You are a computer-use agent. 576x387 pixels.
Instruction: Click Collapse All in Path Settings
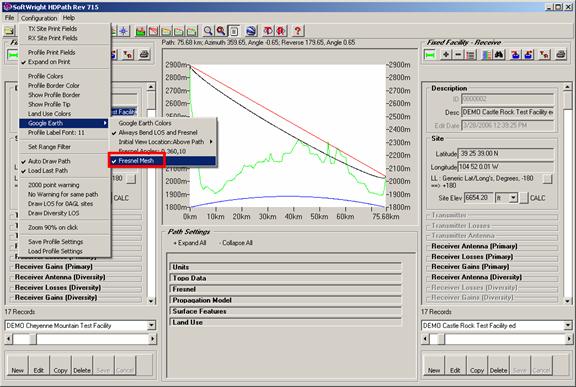pos(236,243)
